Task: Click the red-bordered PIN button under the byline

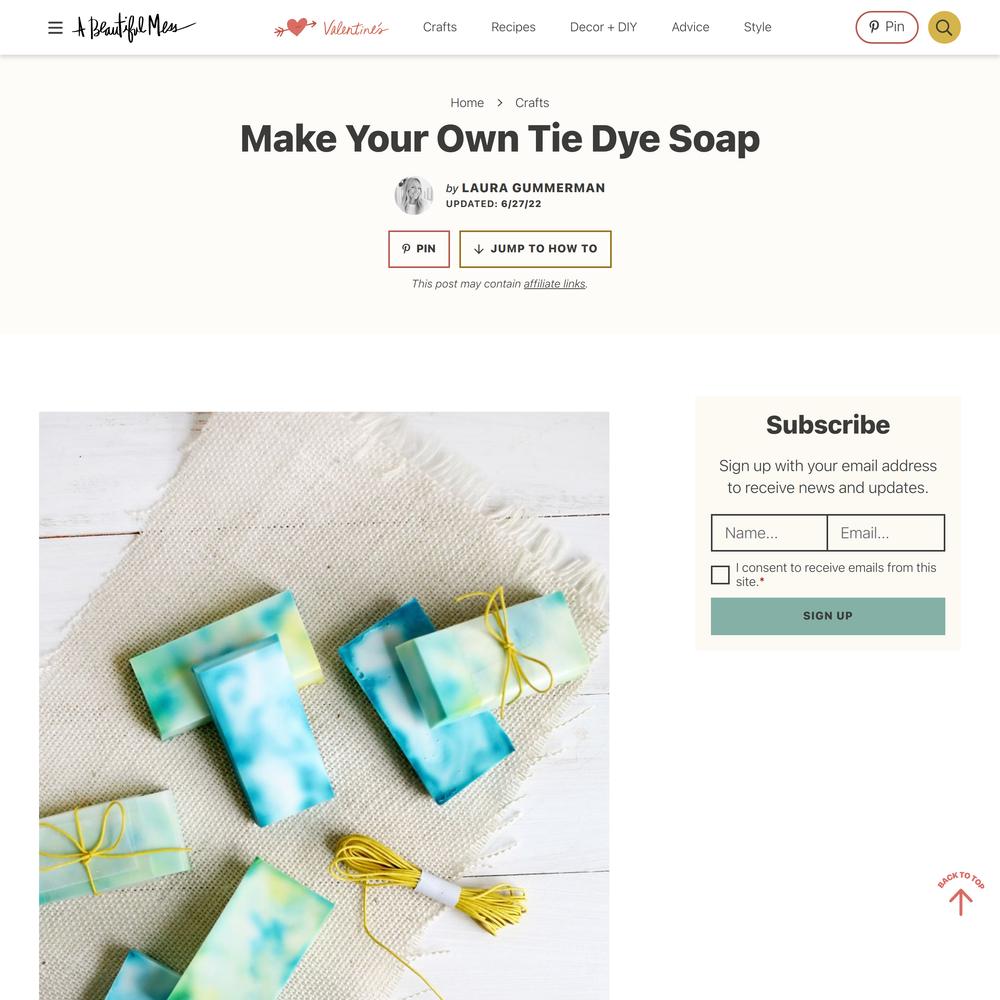Action: (x=419, y=249)
